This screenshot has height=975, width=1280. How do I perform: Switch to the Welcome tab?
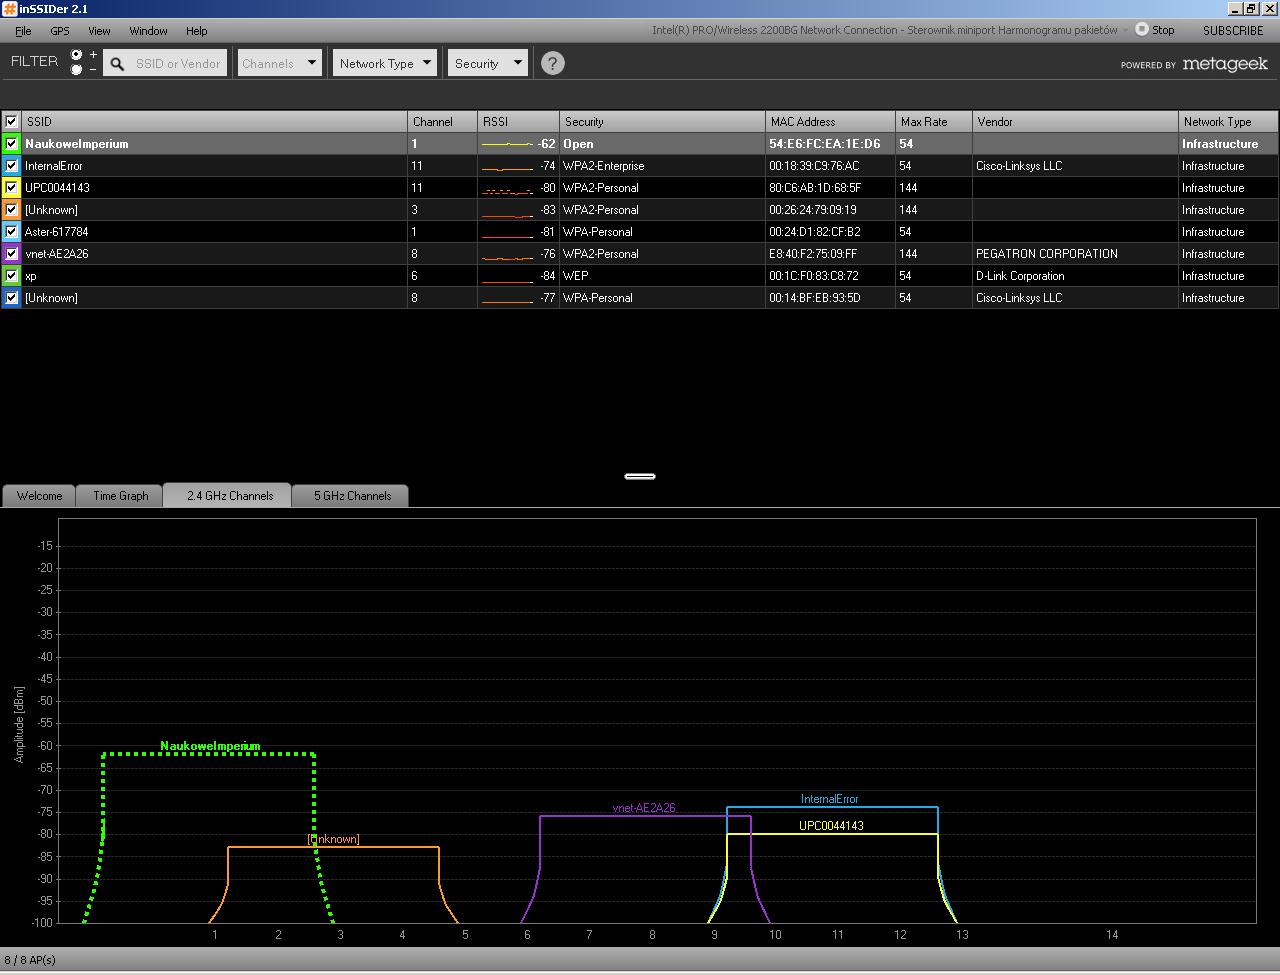click(39, 496)
